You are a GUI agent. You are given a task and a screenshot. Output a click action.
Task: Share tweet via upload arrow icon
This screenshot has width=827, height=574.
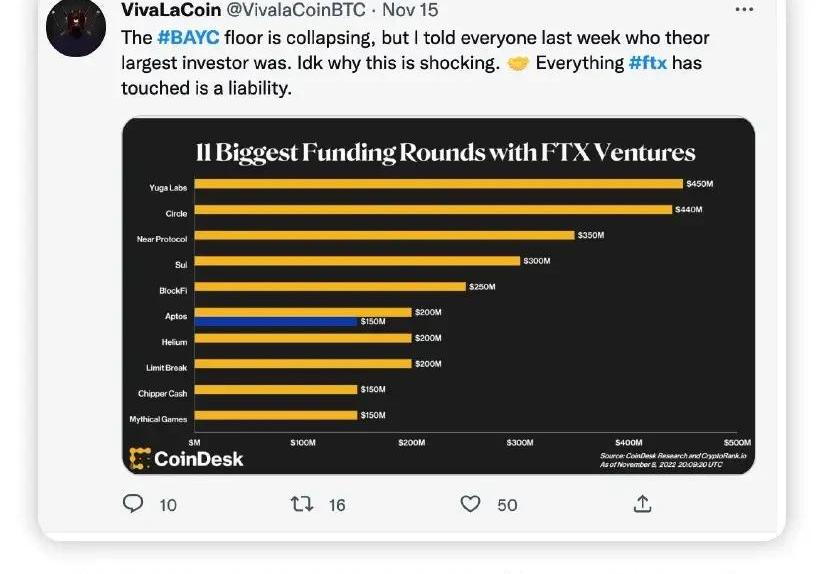point(642,504)
